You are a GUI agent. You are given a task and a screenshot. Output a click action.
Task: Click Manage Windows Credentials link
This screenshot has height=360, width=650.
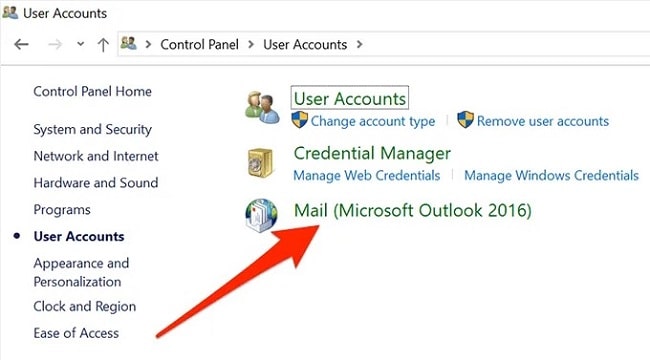point(551,175)
